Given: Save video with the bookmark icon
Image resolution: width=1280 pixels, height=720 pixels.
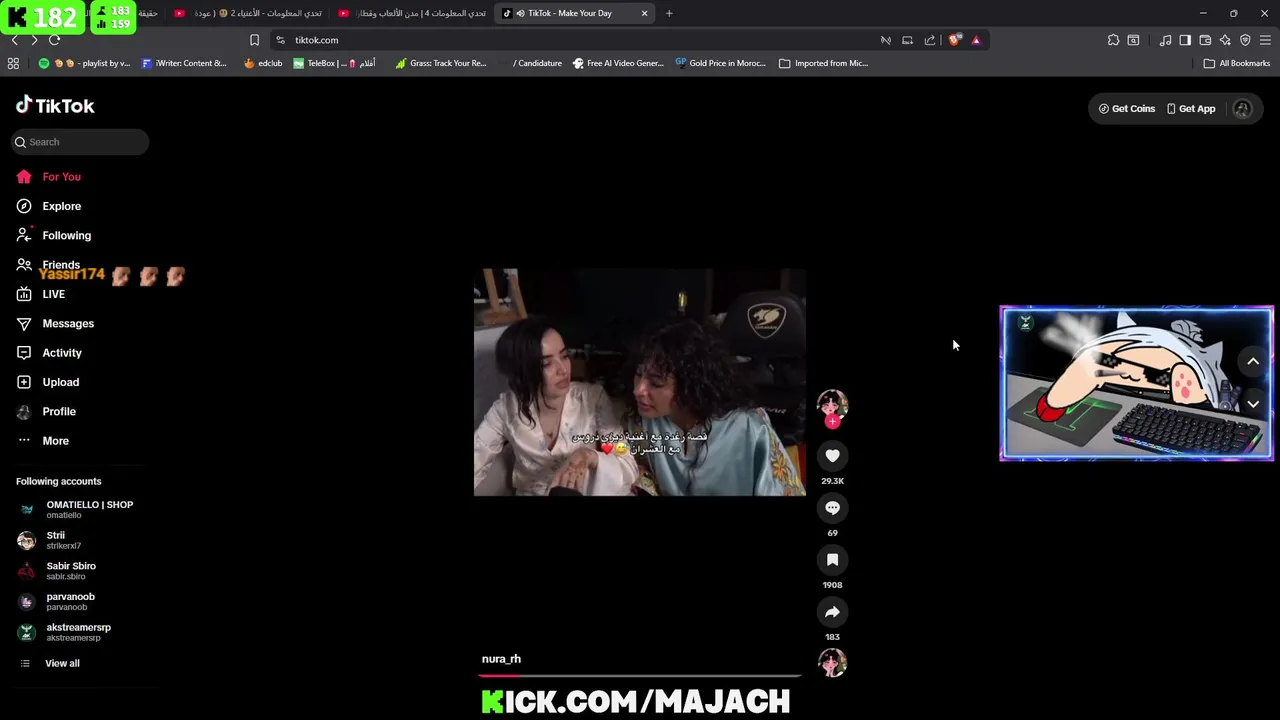Looking at the screenshot, I should point(832,560).
